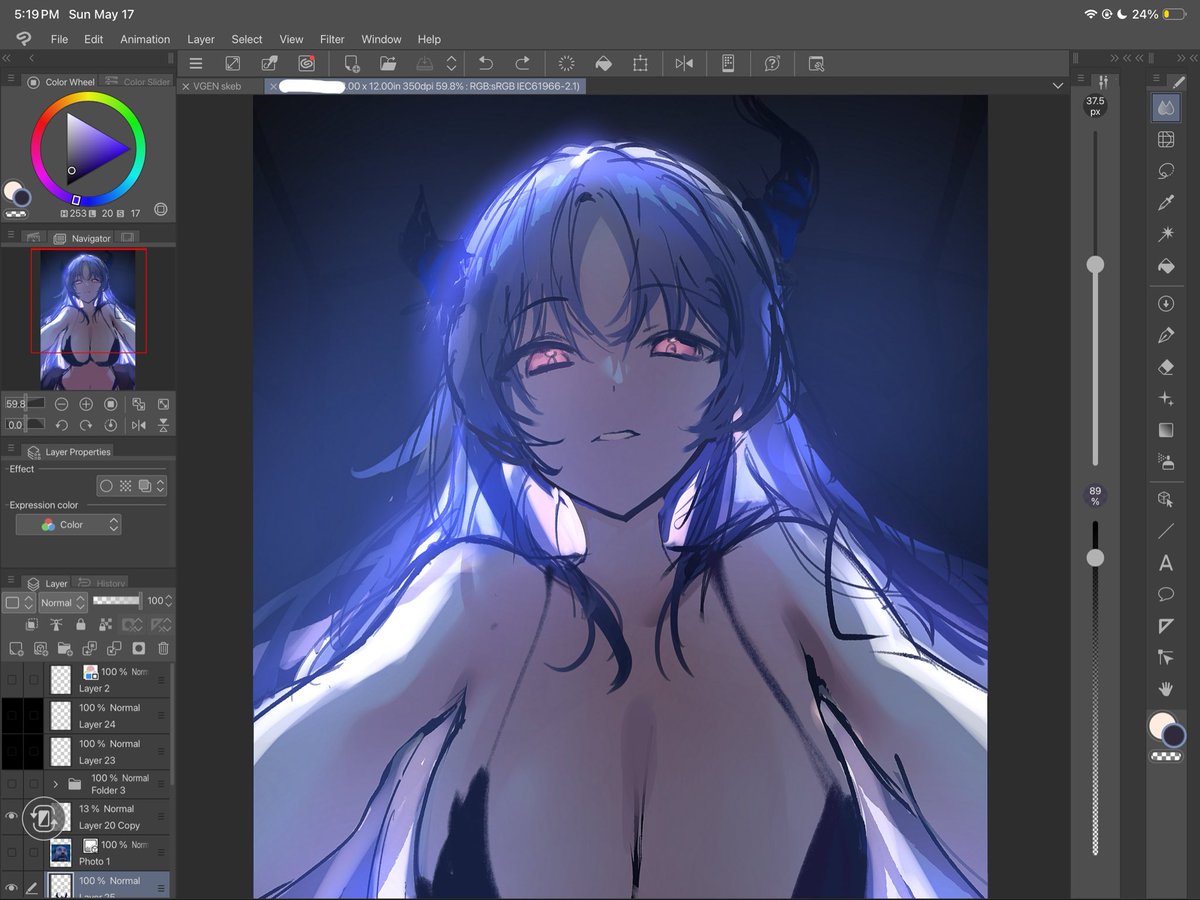
Task: Expand the document tabs list chevron
Action: pos(1058,86)
